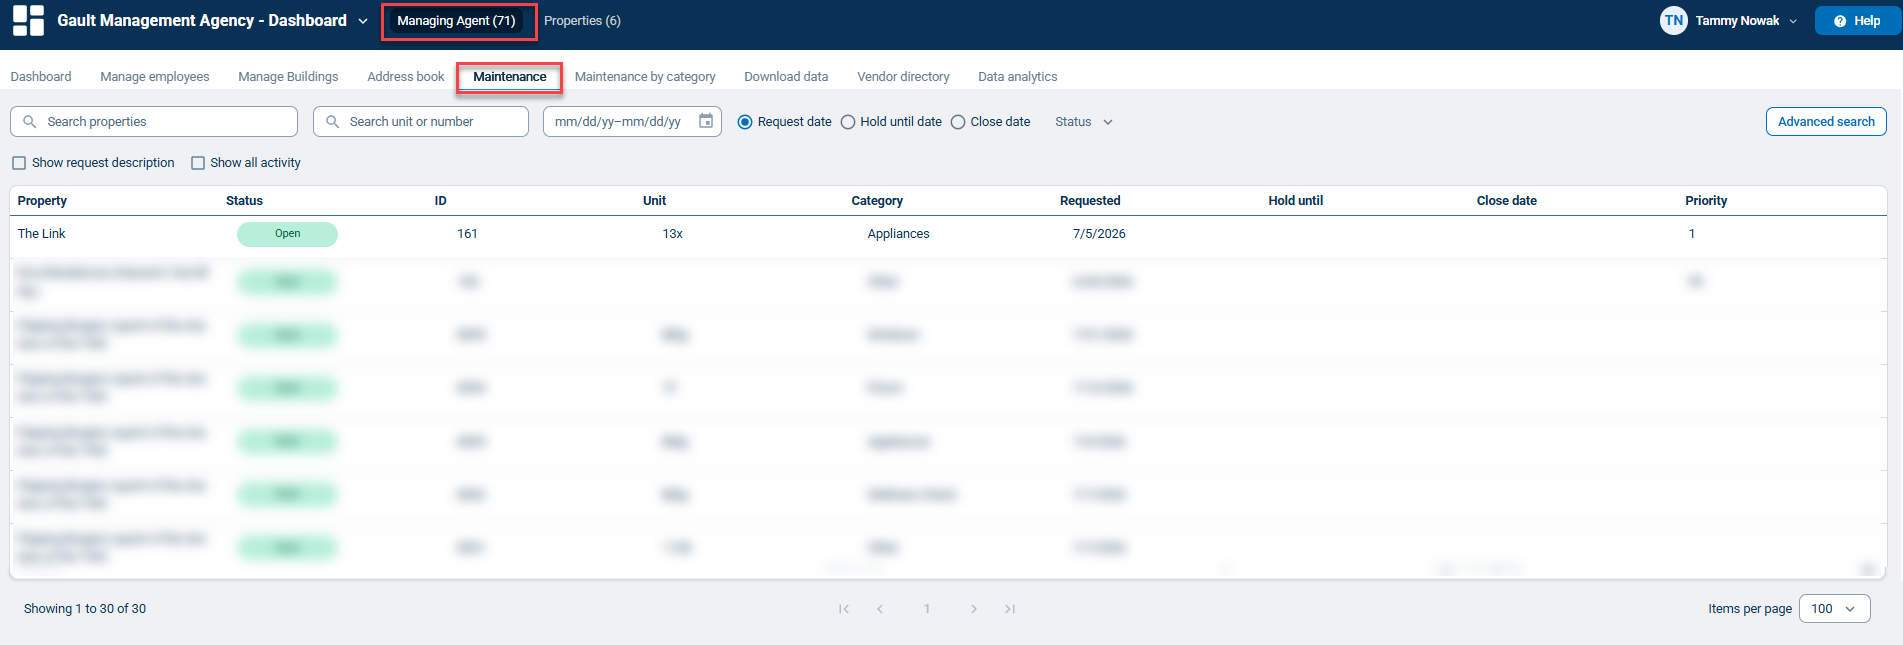Go to last page pagination icon
Screen dimensions: 1903x645
[1010, 608]
